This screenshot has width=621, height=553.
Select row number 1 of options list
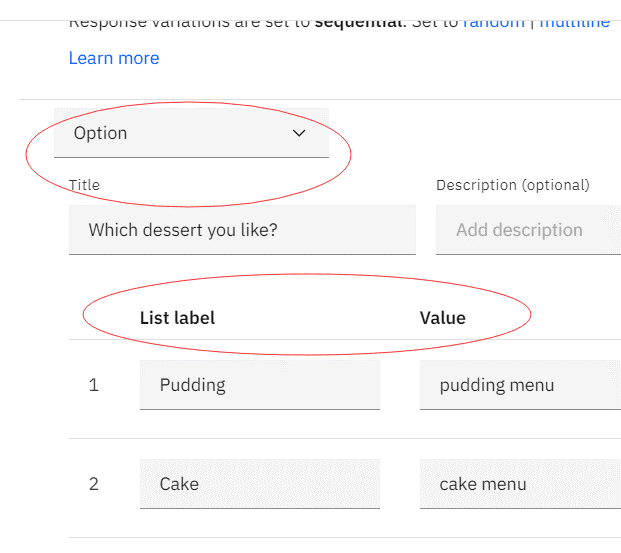point(94,385)
